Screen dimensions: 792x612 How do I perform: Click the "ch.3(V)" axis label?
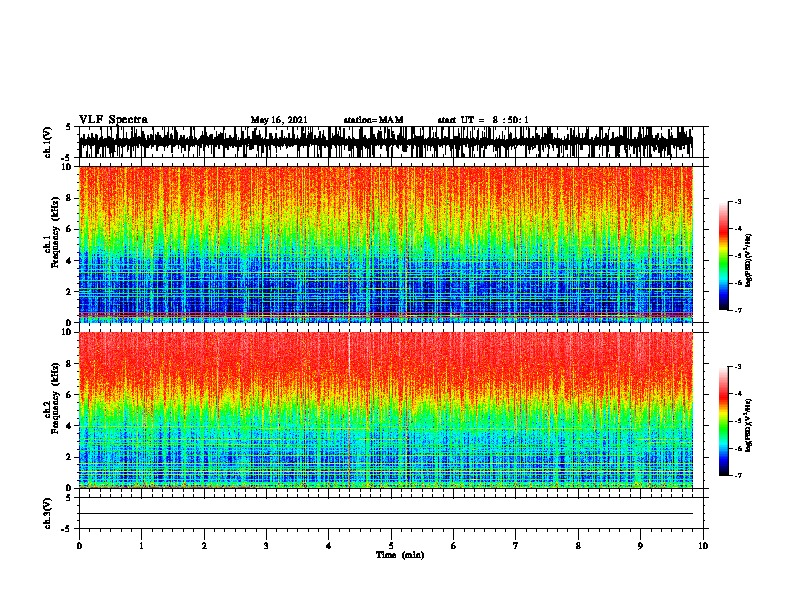(48, 513)
